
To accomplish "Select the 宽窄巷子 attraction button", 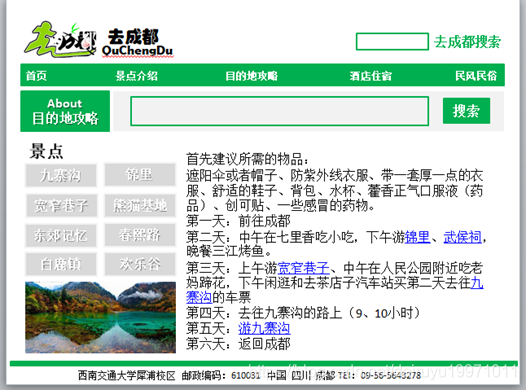I will pos(61,205).
